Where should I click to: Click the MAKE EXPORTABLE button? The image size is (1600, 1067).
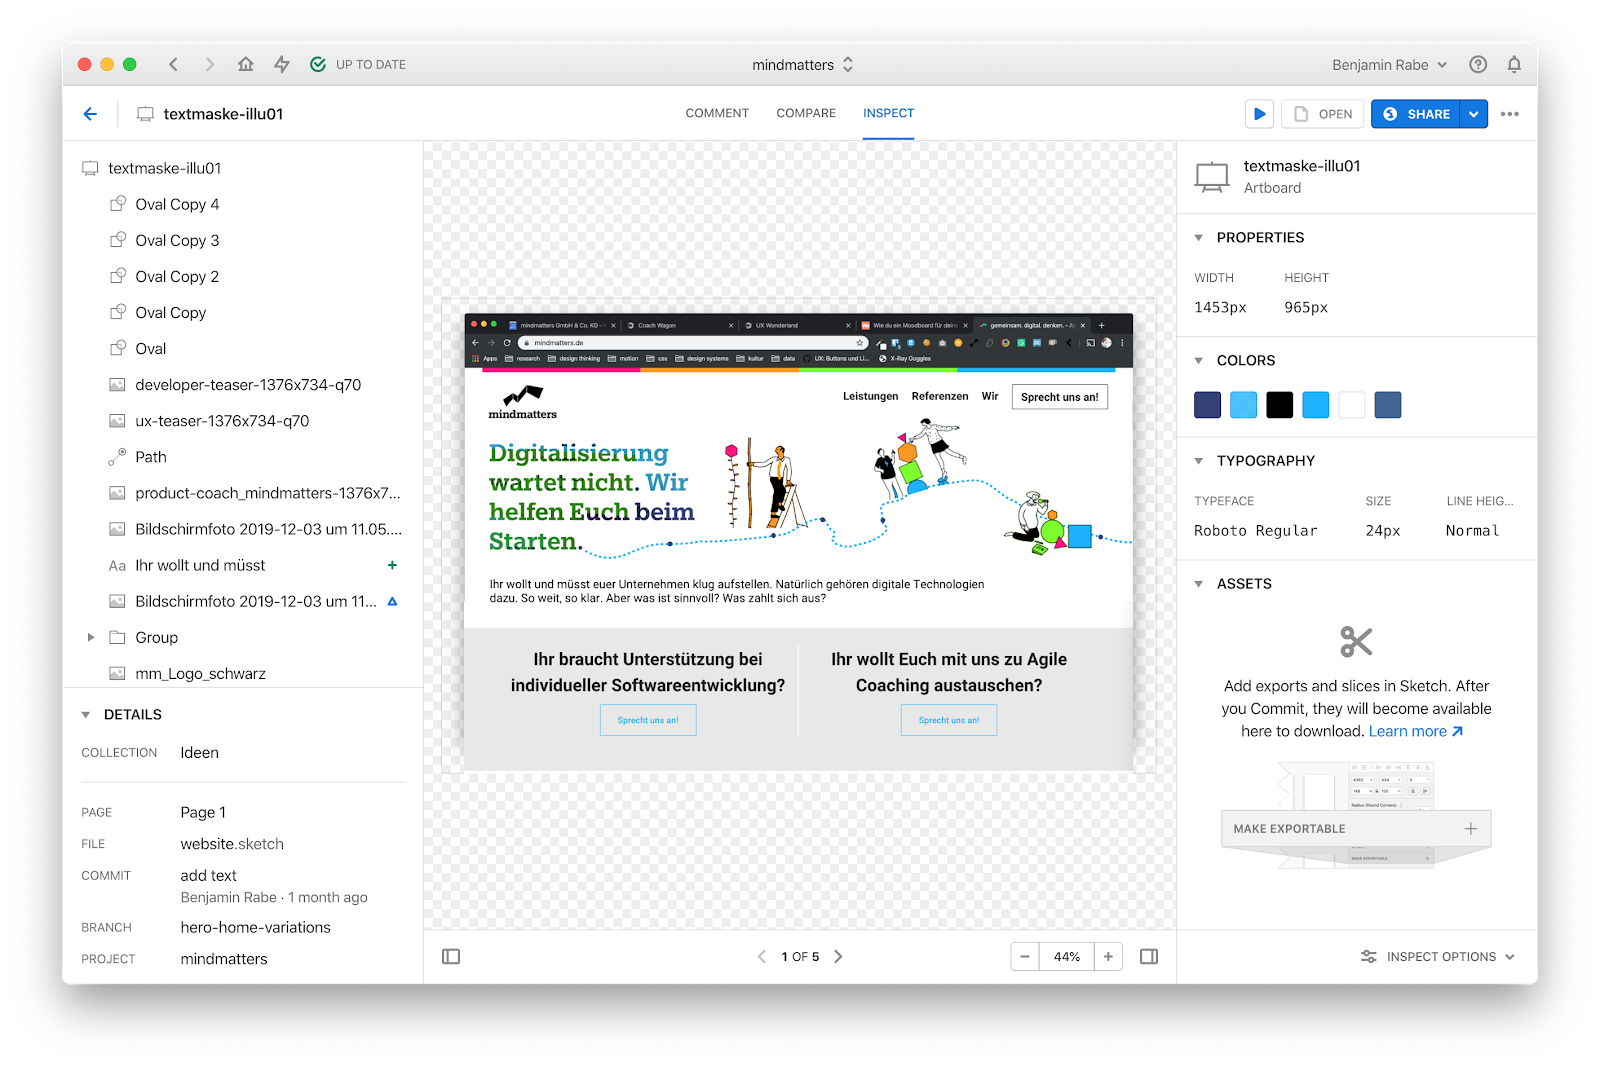(x=1356, y=829)
